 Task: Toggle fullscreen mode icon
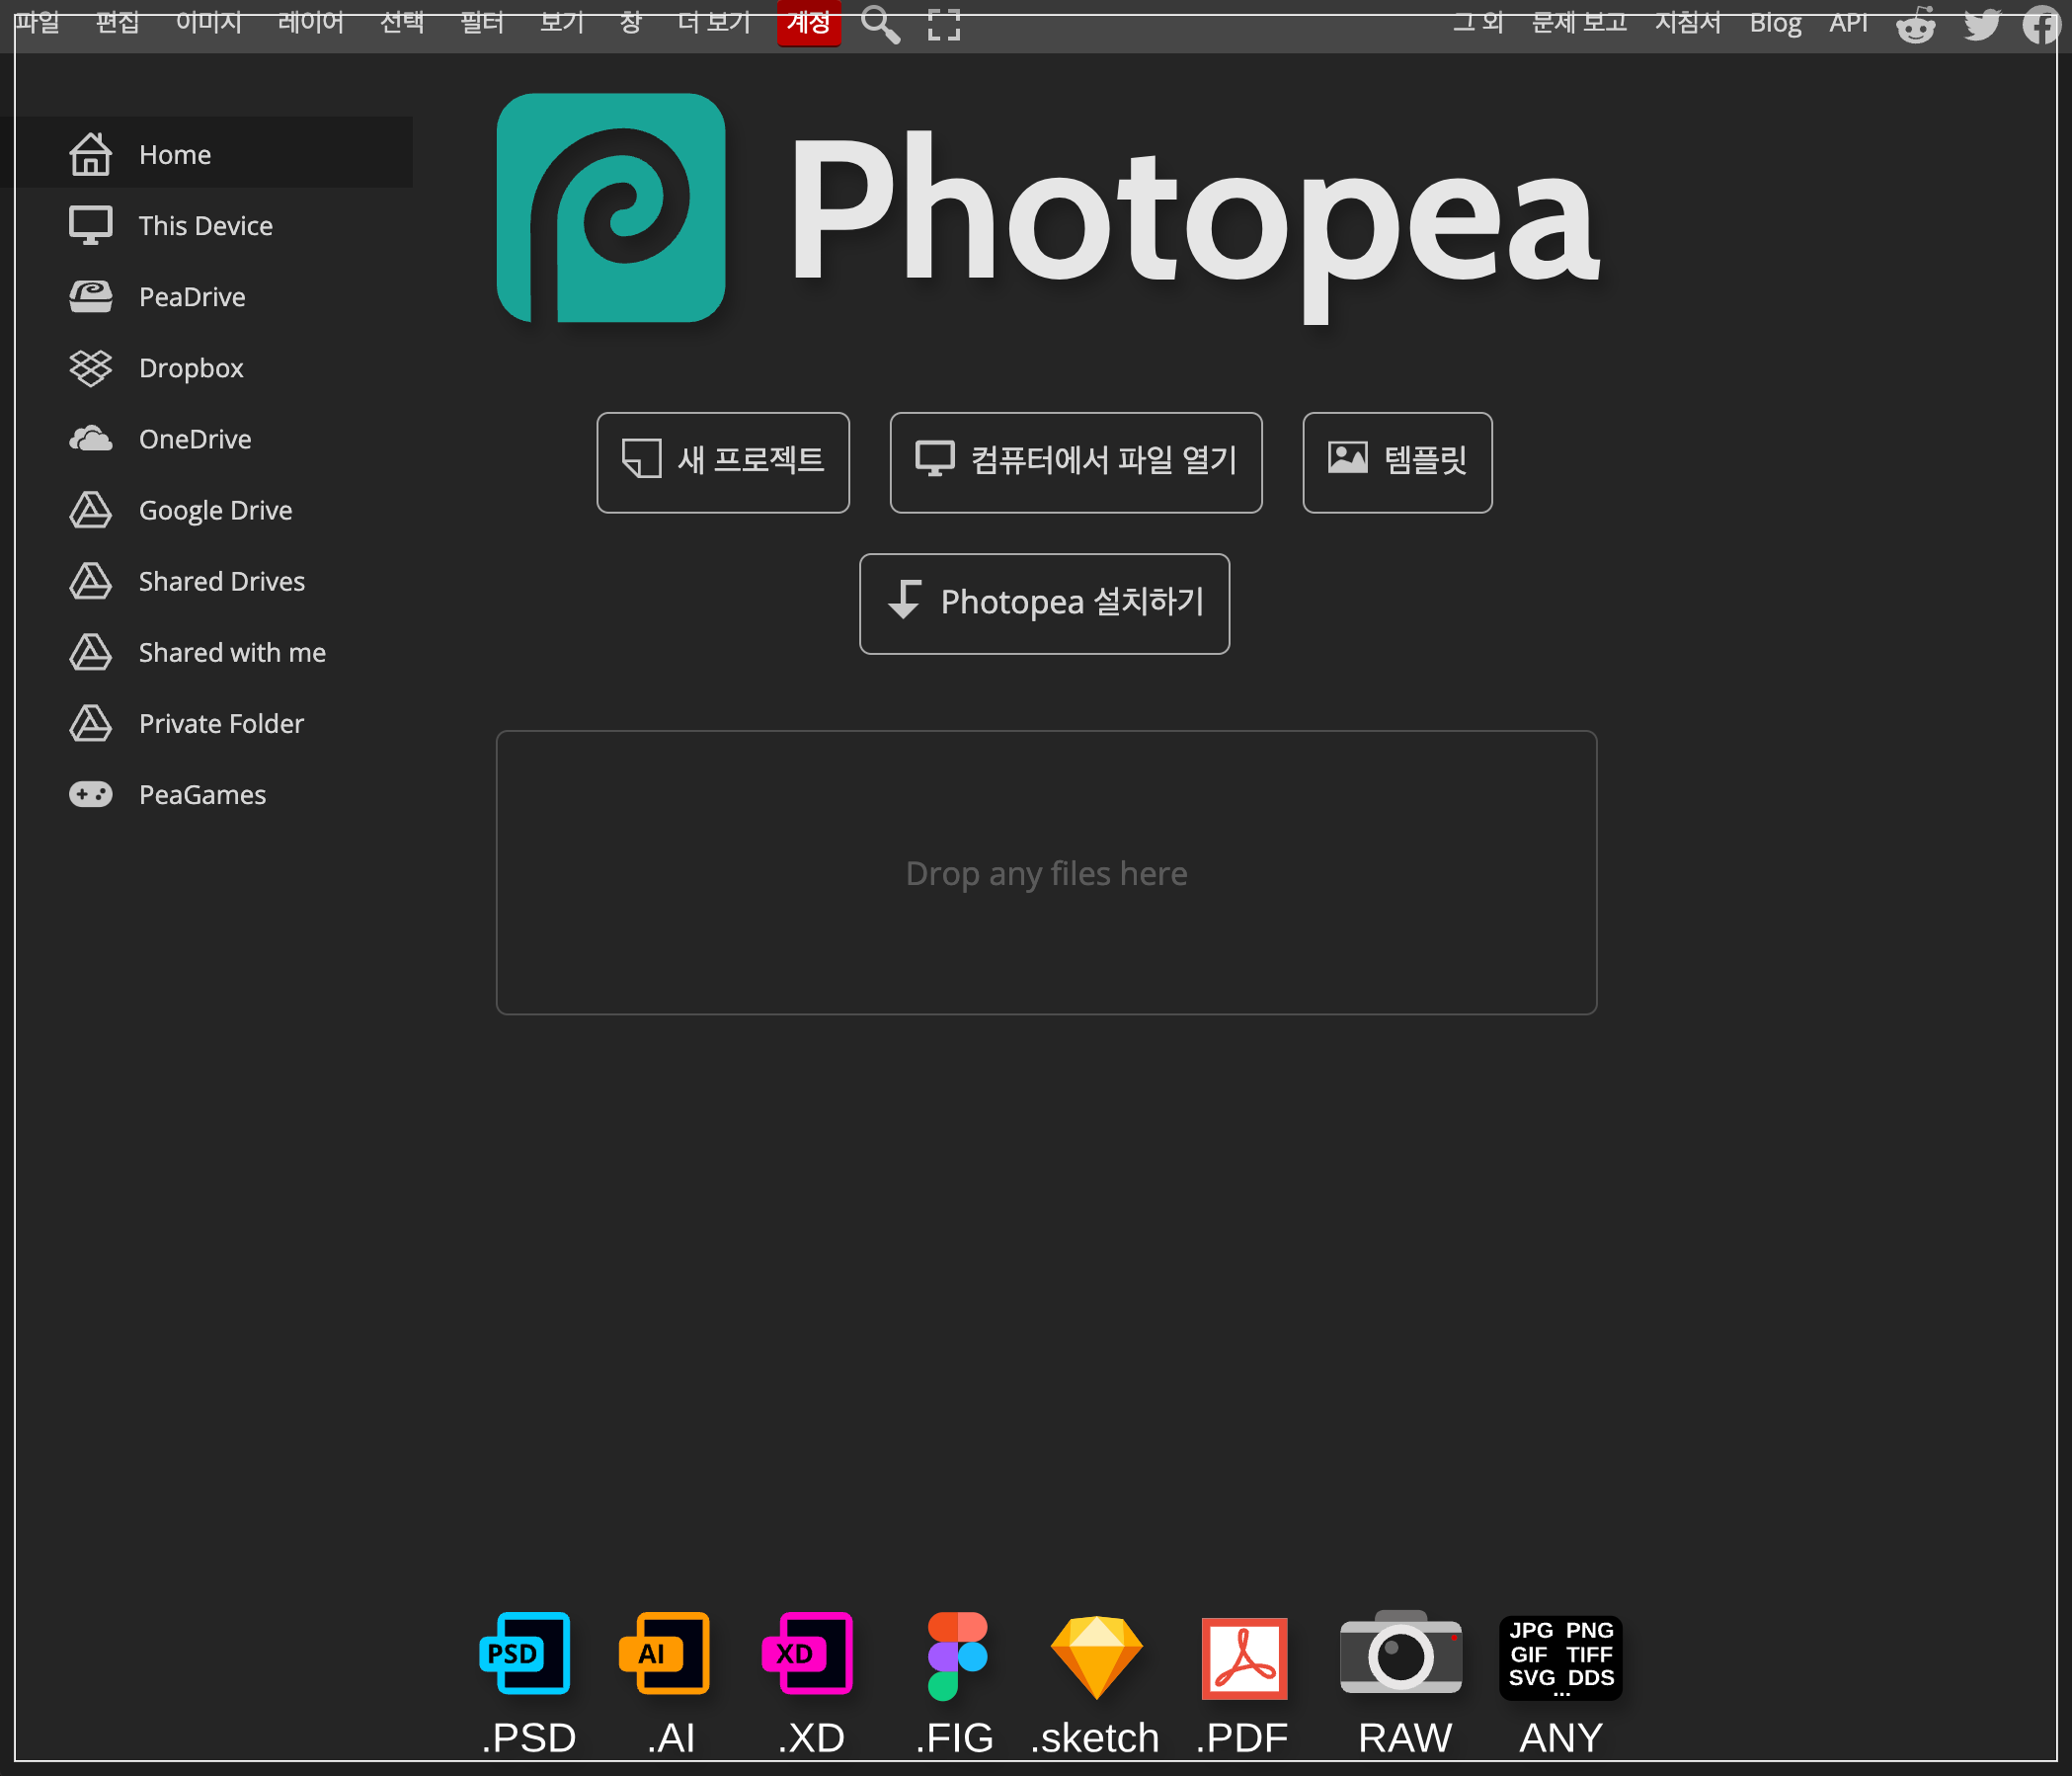(x=943, y=24)
